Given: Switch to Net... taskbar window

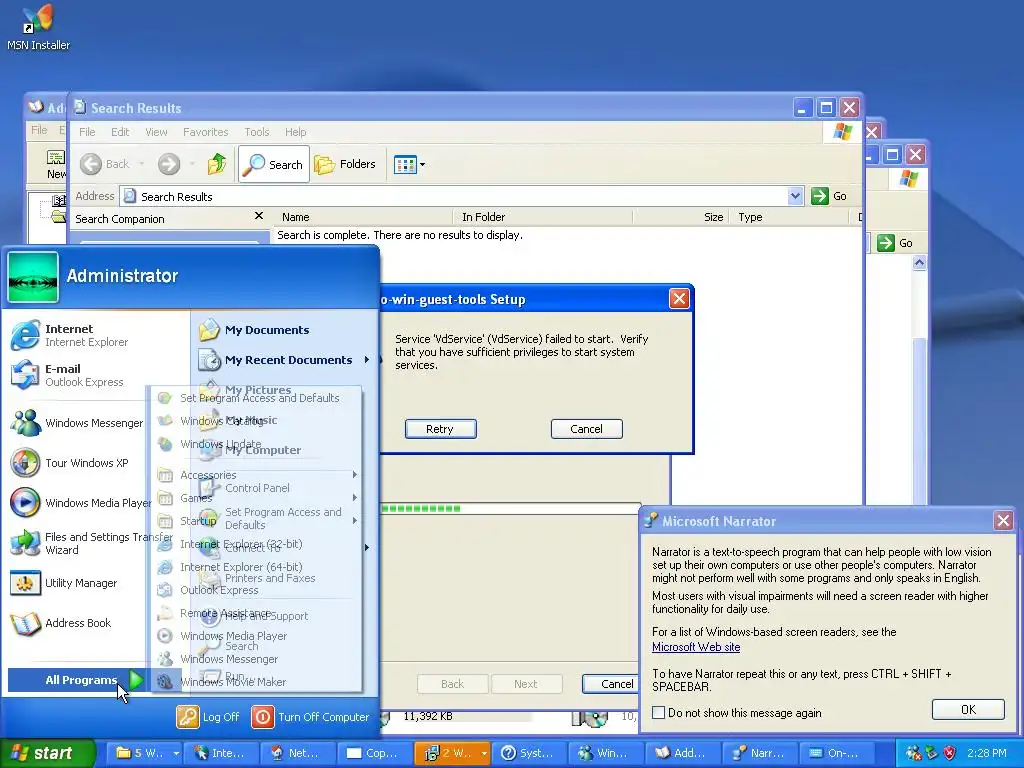Looking at the screenshot, I should point(298,753).
